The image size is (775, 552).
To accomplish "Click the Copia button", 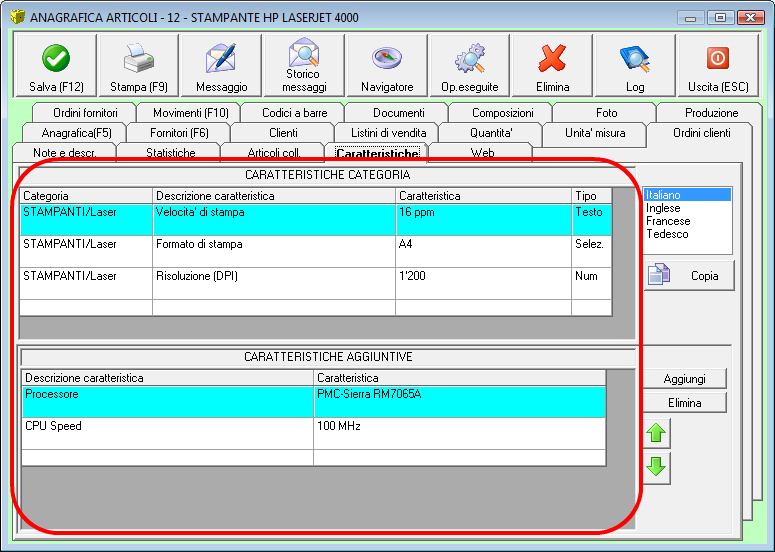I will (x=689, y=275).
